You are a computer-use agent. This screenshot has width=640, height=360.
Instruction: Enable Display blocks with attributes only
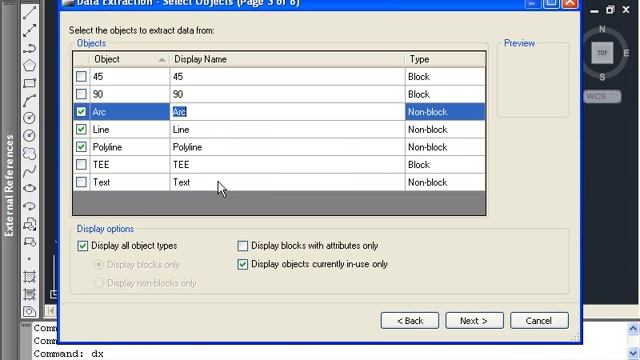point(242,246)
